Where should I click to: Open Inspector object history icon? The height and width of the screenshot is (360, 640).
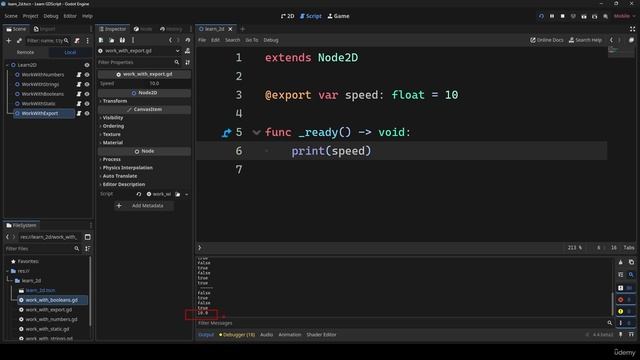click(x=188, y=40)
